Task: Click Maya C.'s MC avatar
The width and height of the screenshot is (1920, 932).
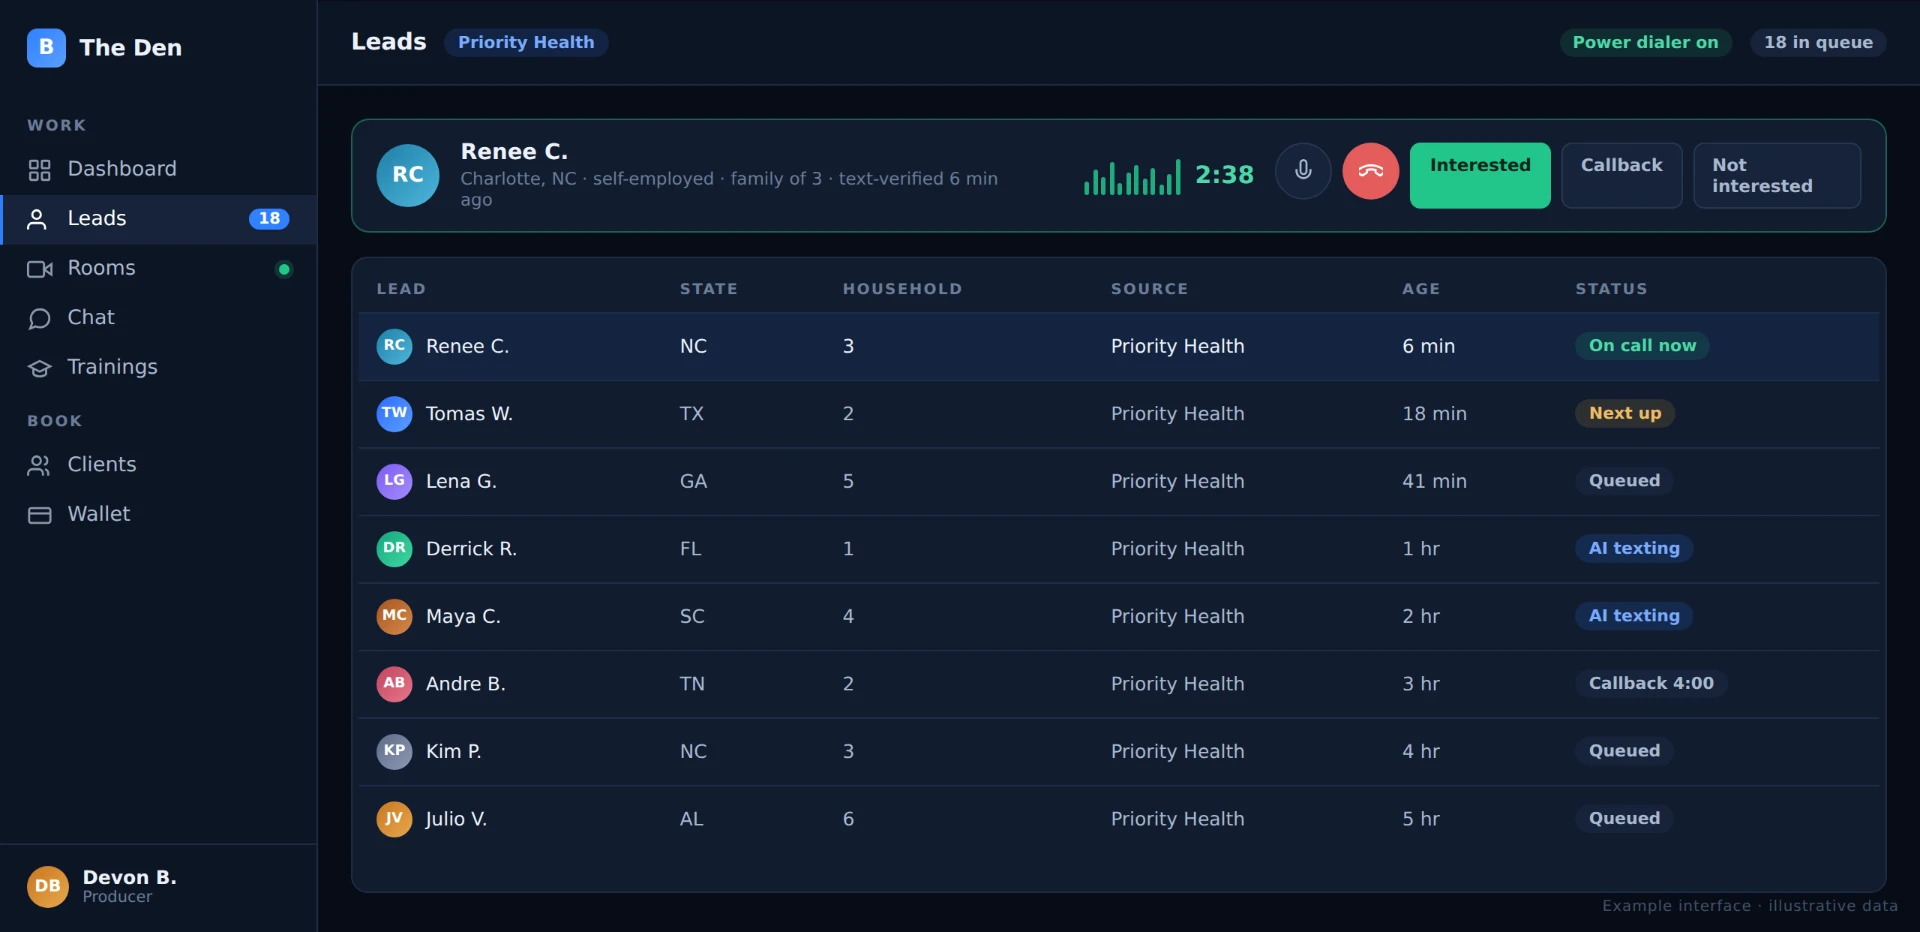Action: [394, 616]
